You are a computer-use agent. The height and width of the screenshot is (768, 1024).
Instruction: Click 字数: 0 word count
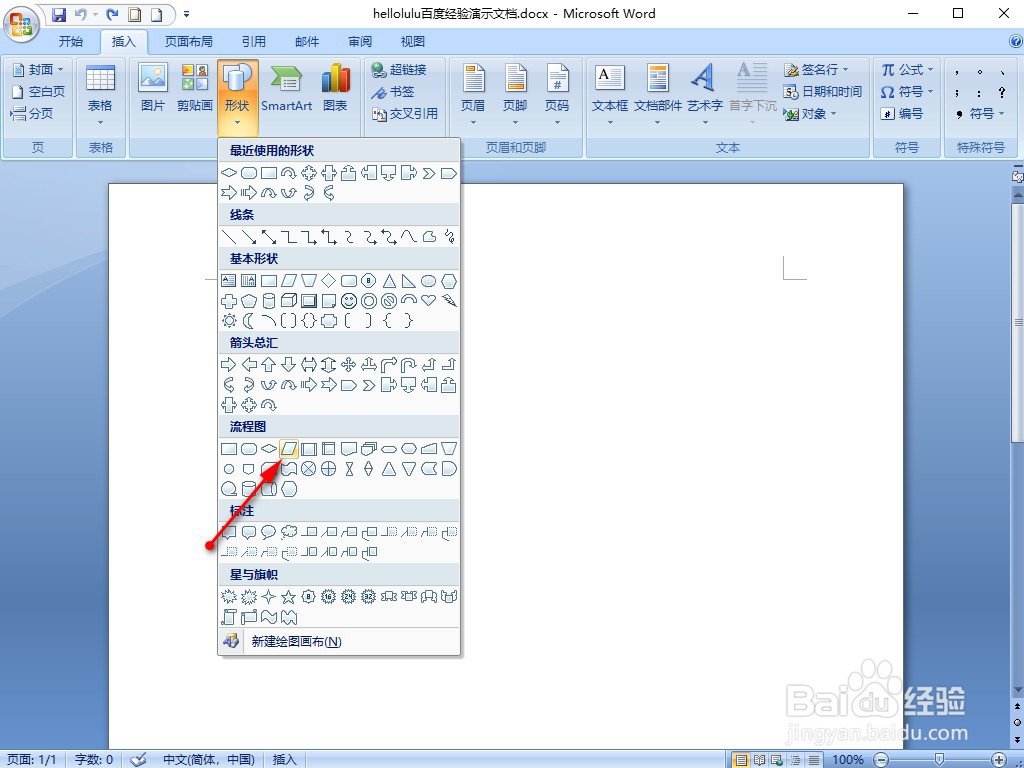pos(94,760)
